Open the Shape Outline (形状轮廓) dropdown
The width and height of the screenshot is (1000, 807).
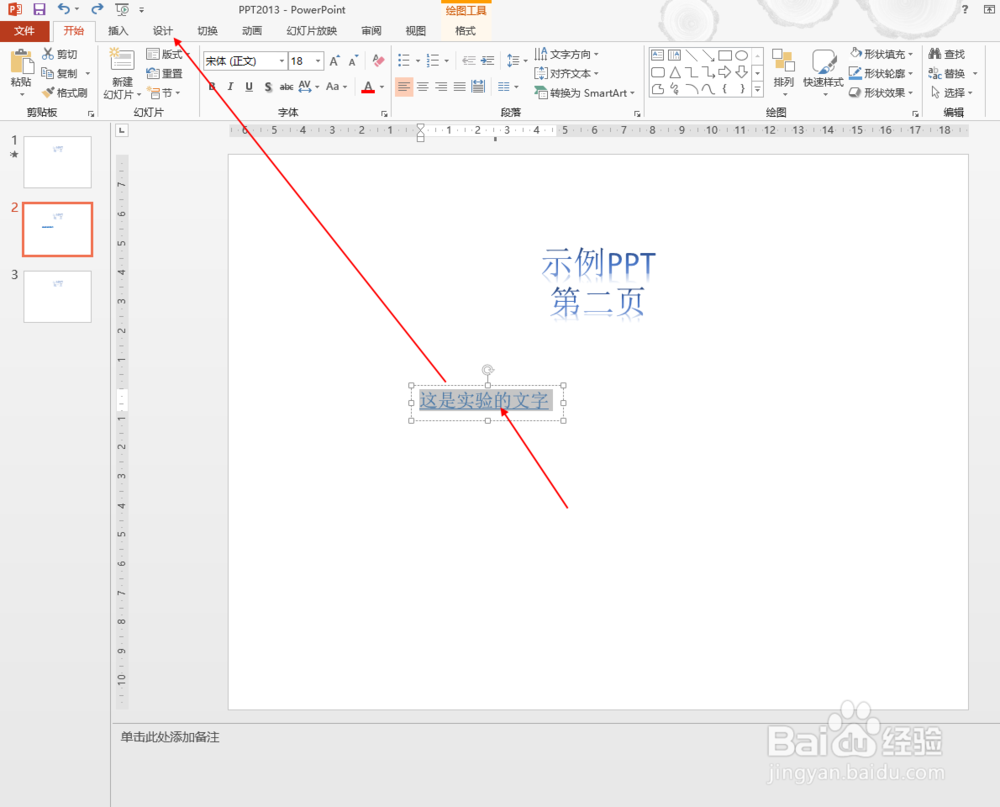(881, 73)
